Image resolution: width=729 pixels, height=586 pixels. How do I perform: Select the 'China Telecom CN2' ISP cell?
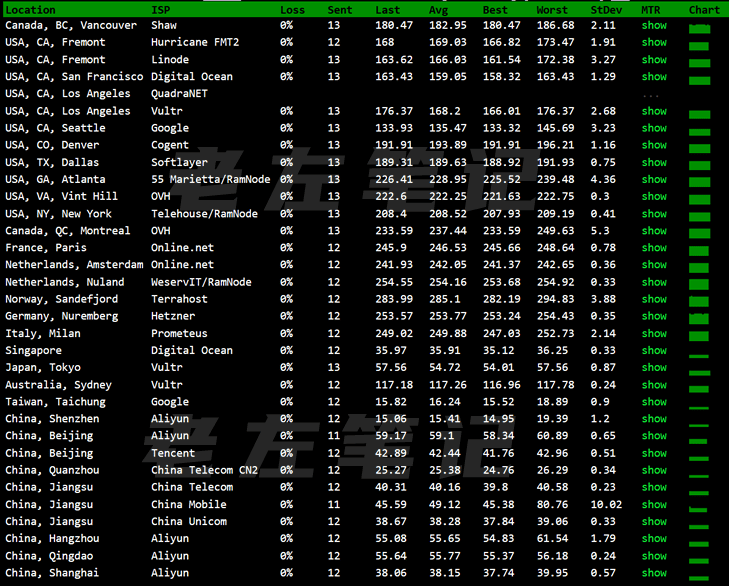(205, 470)
